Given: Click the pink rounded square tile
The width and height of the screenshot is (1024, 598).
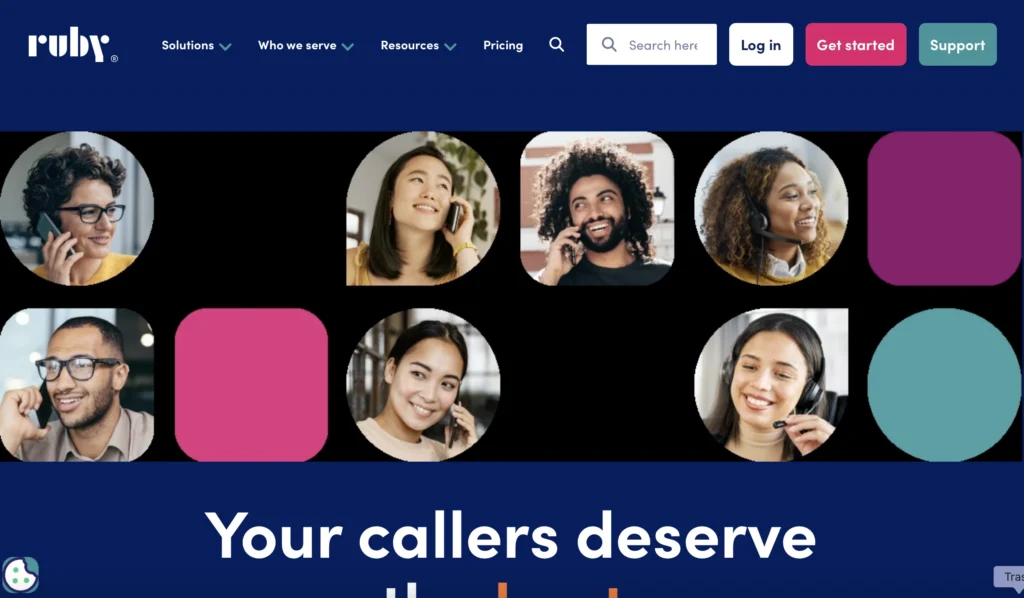Looking at the screenshot, I should pyautogui.click(x=251, y=385).
